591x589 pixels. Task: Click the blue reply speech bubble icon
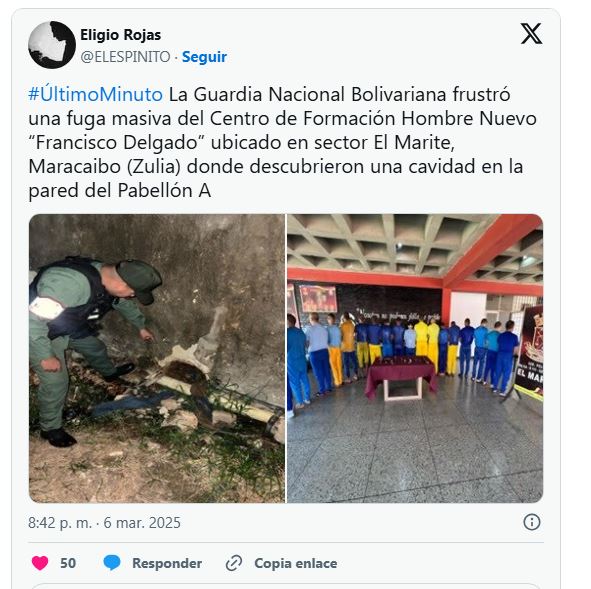(112, 563)
